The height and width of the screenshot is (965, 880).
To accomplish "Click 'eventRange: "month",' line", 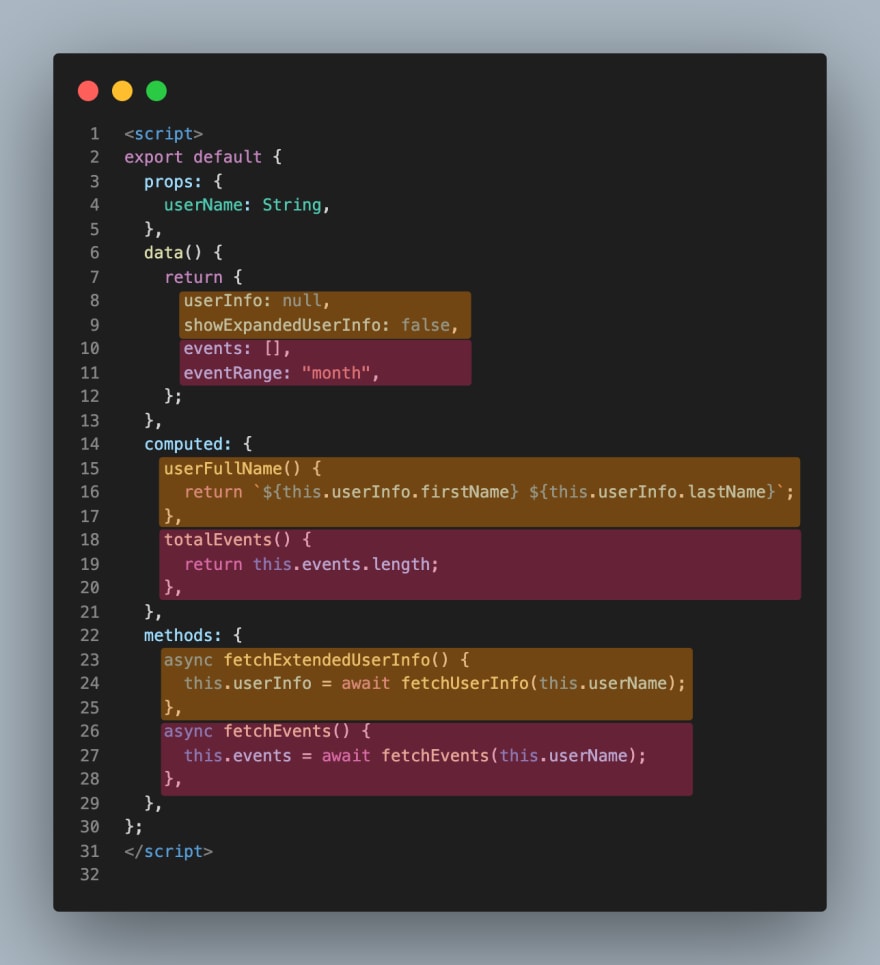I will (x=281, y=373).
